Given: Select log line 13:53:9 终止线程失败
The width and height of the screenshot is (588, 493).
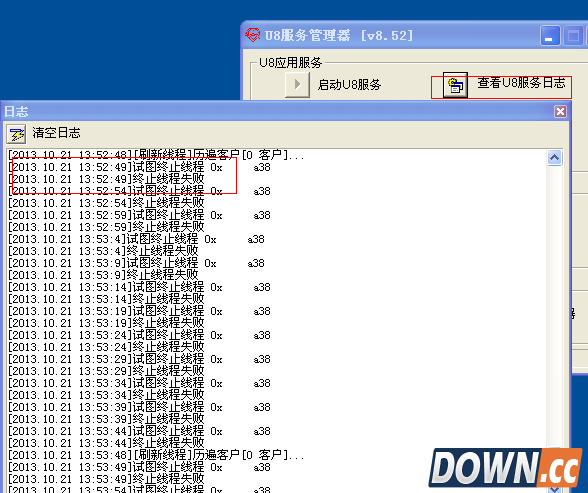Looking at the screenshot, I should coord(103,275).
